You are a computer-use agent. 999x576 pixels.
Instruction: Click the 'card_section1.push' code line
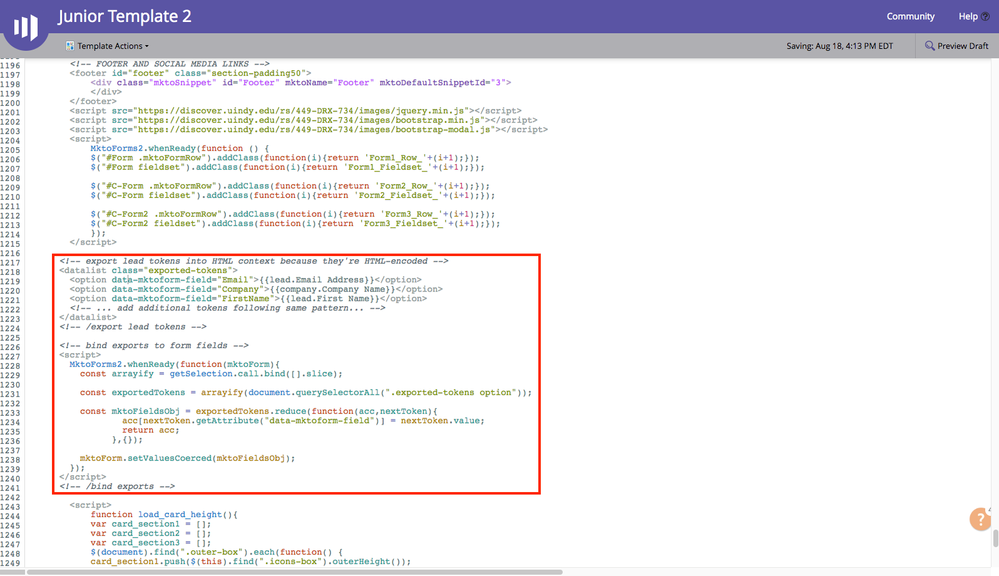click(250, 562)
